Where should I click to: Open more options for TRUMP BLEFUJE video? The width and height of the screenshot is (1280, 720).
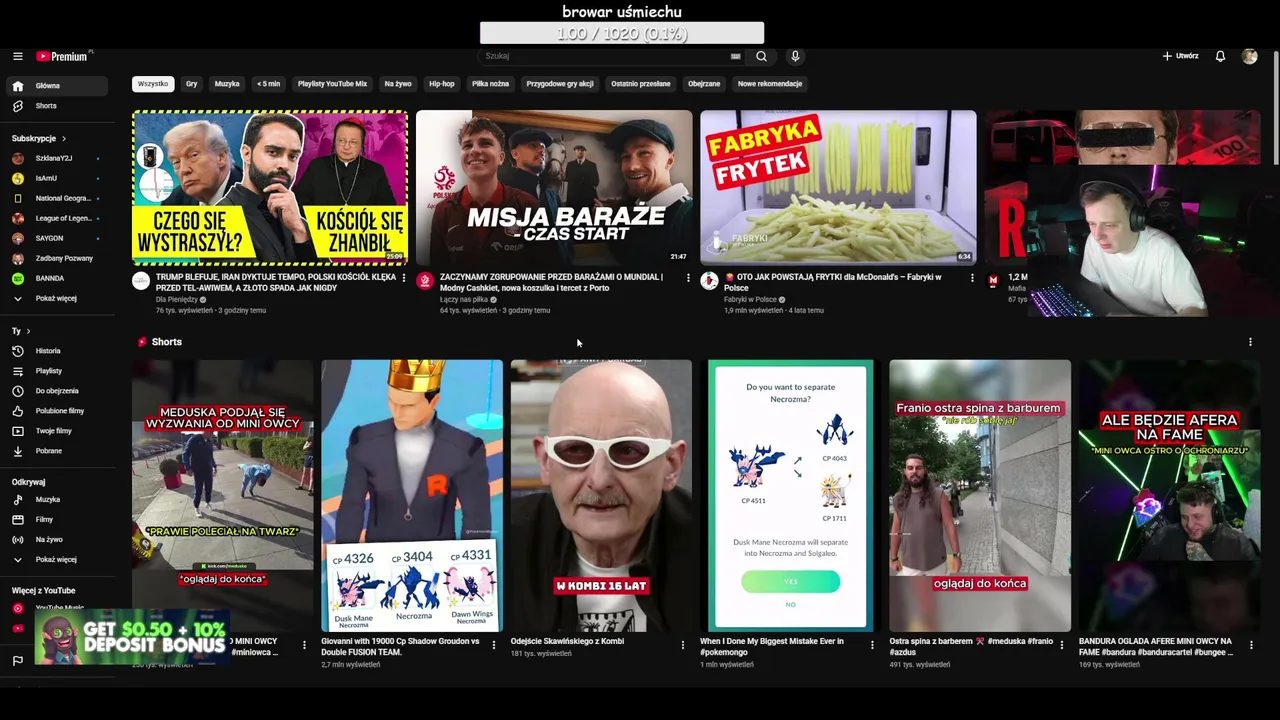tap(404, 278)
